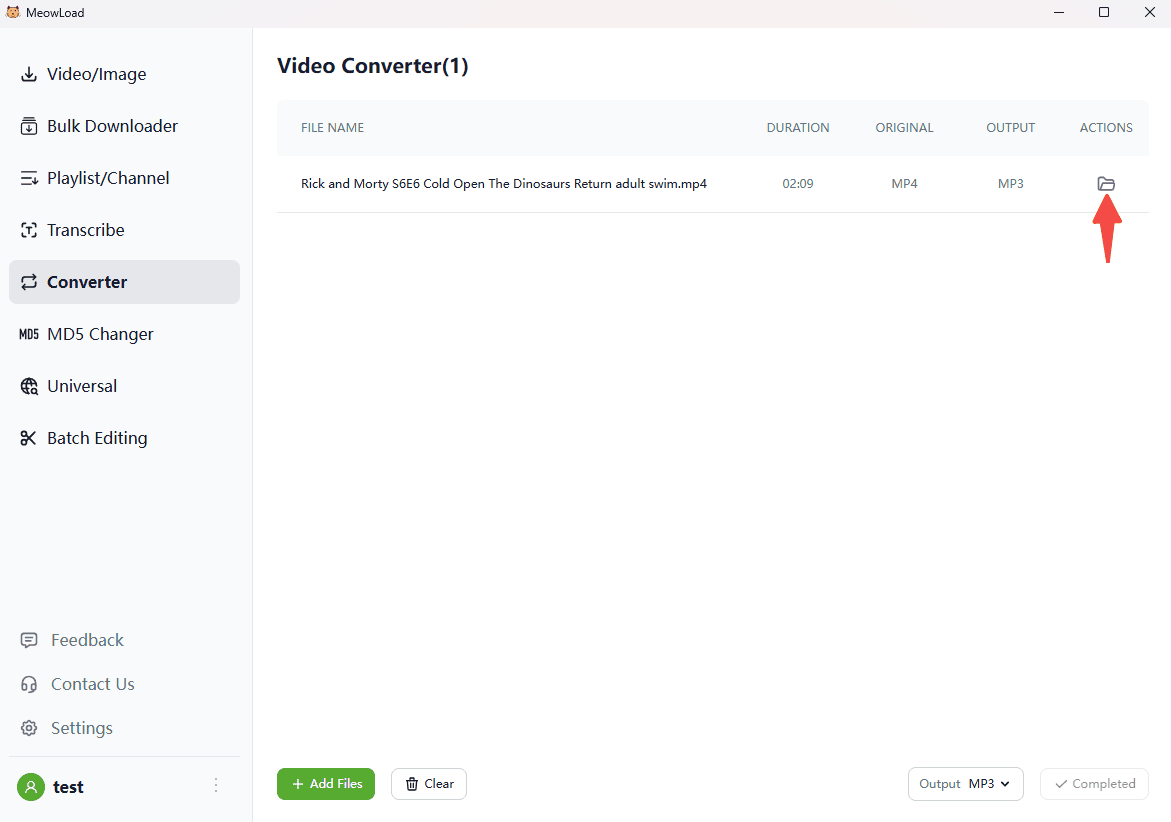Open the three-dot account options menu
Image resolution: width=1171 pixels, height=822 pixels.
tap(216, 786)
